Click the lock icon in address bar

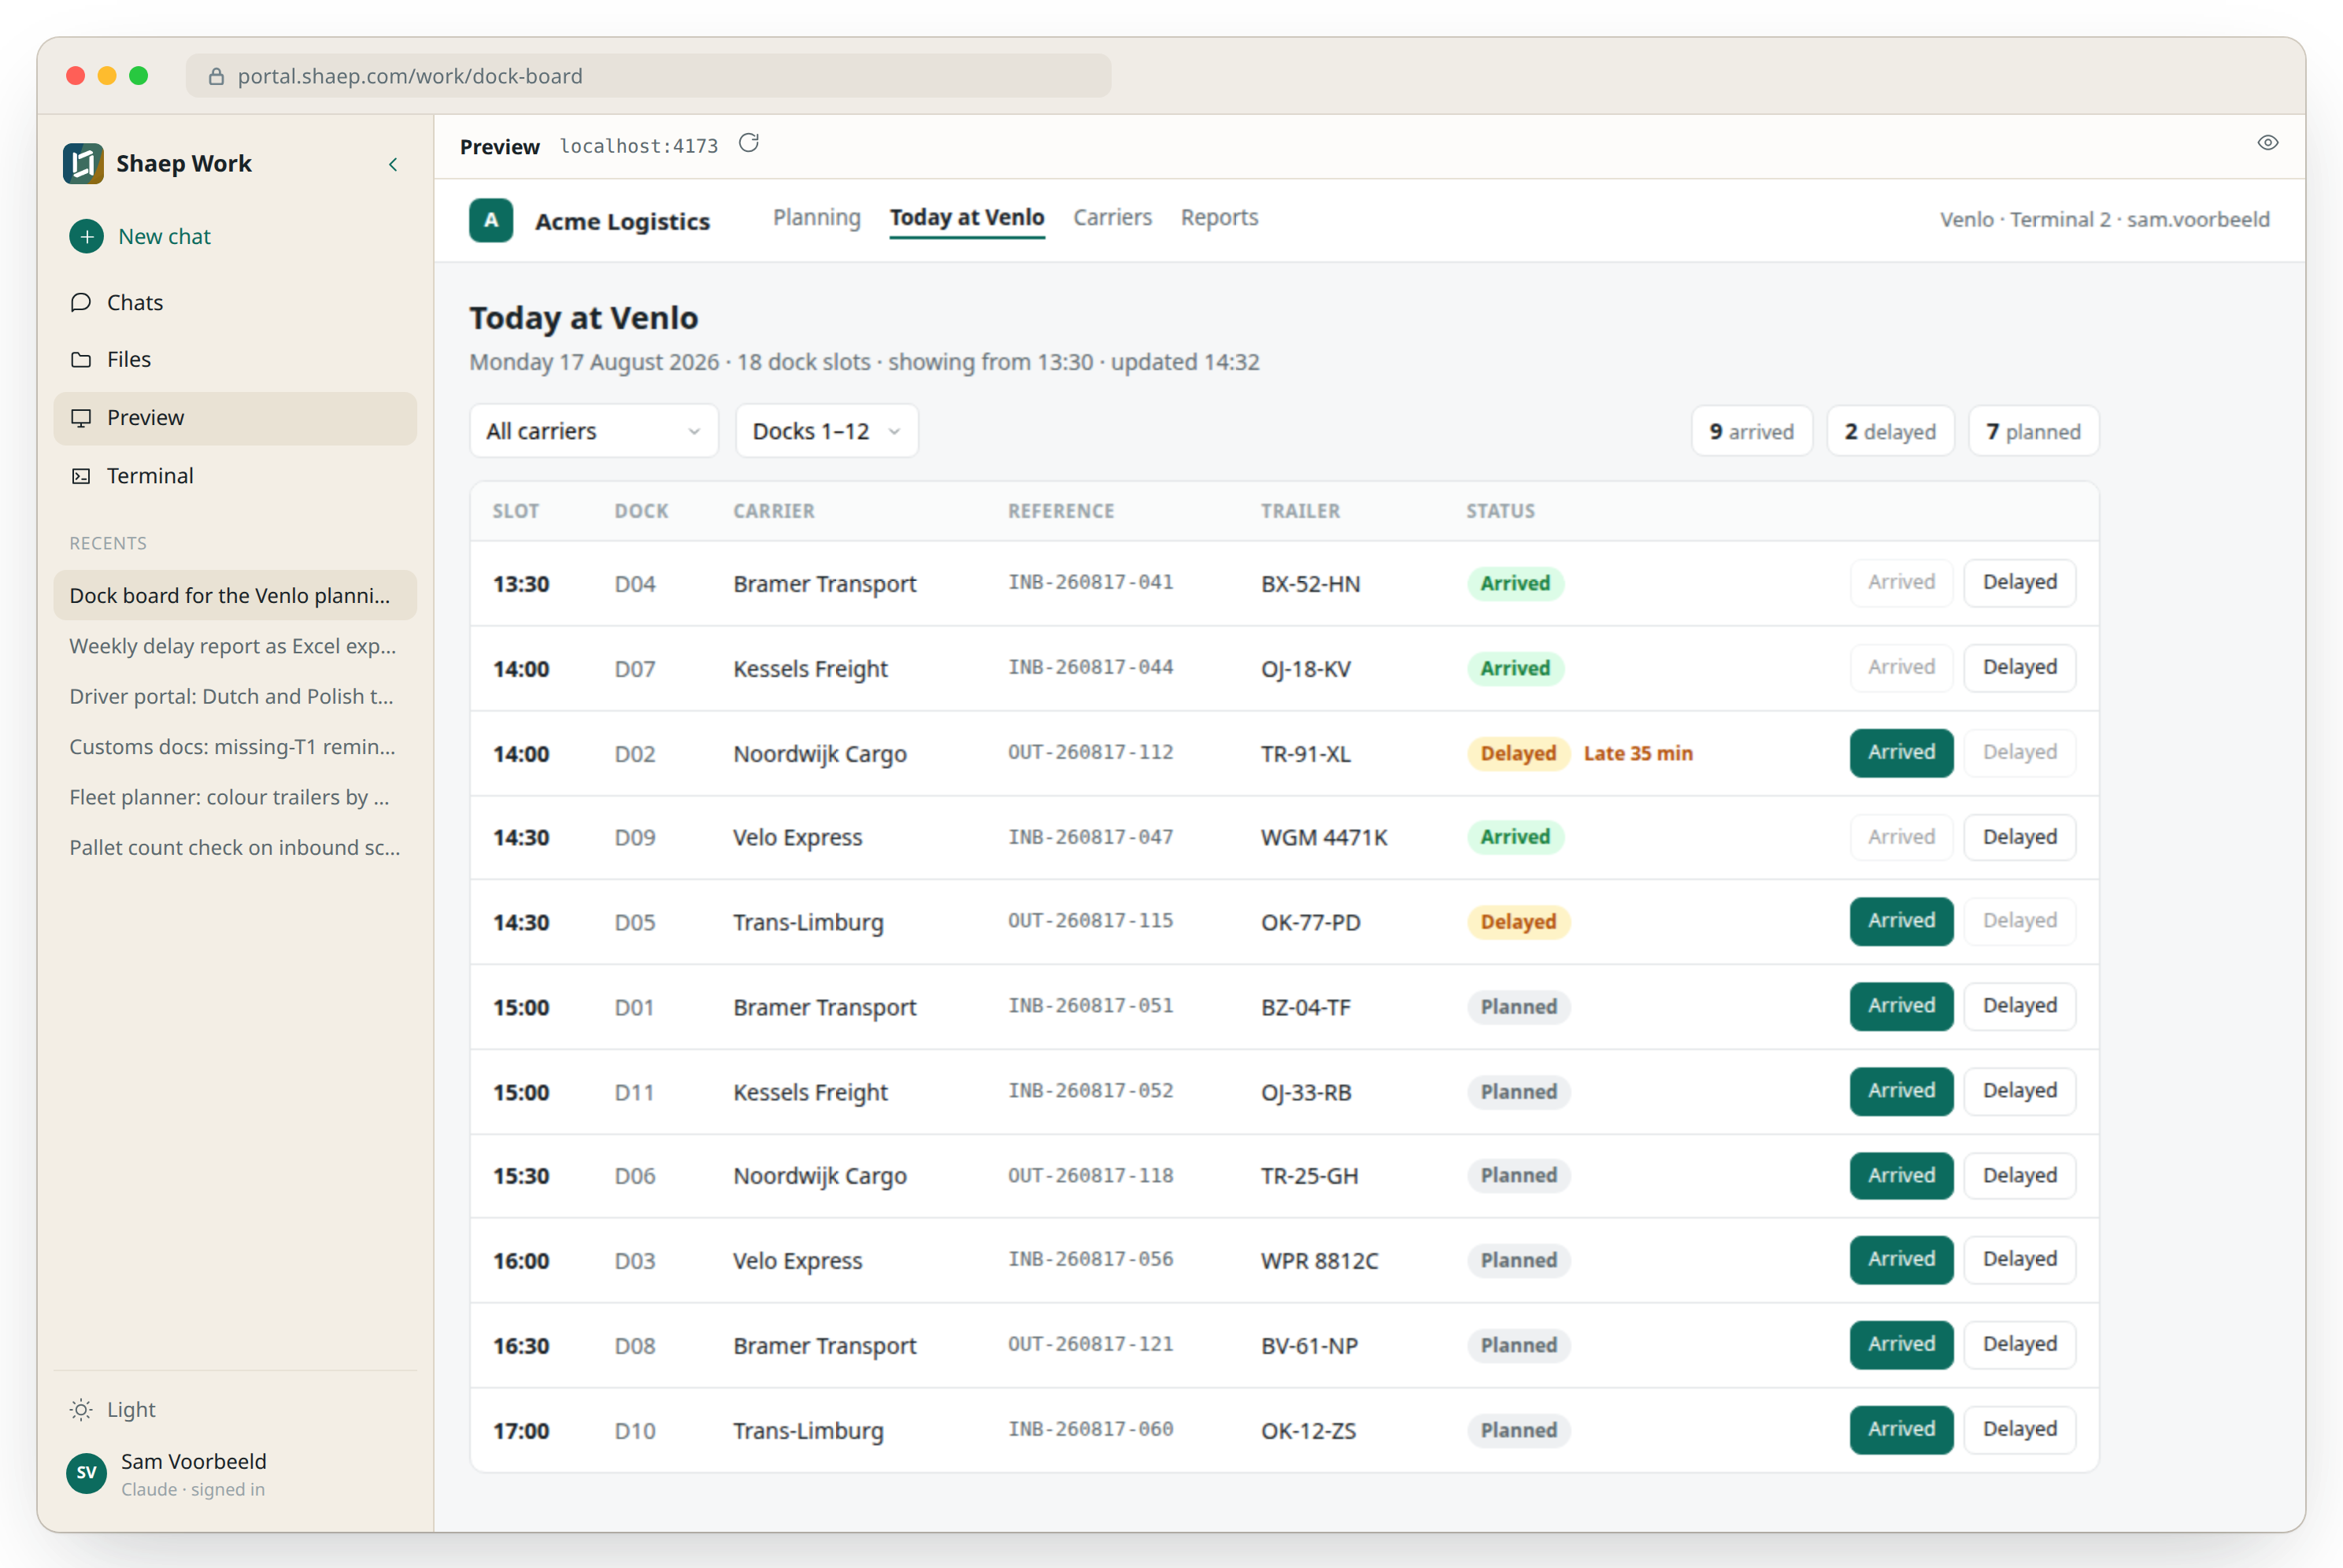215,76
